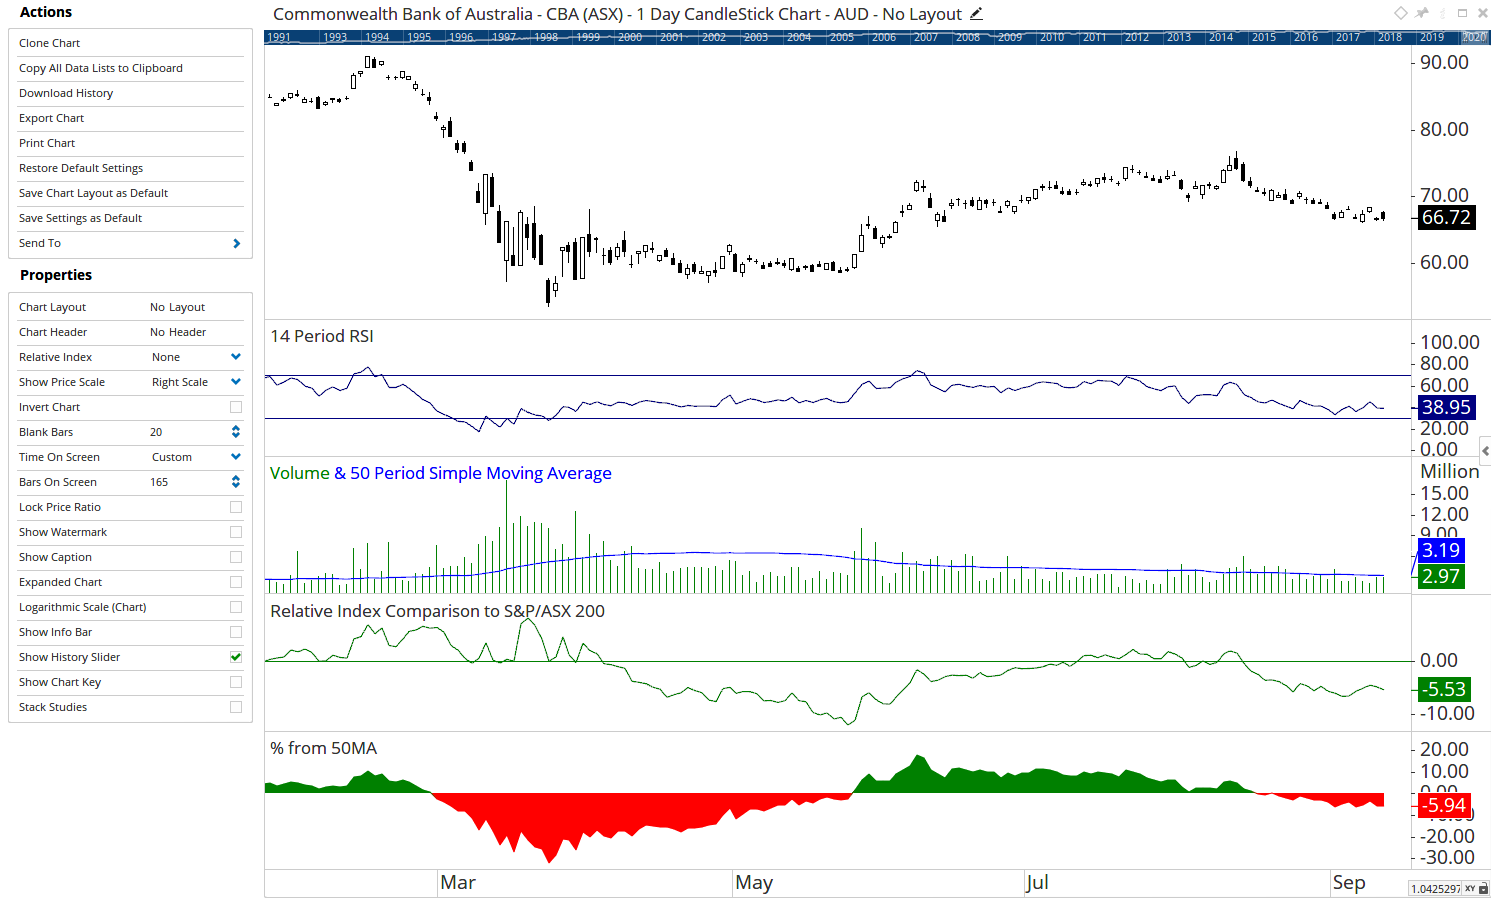Enable the Show Caption checkbox

(x=236, y=557)
